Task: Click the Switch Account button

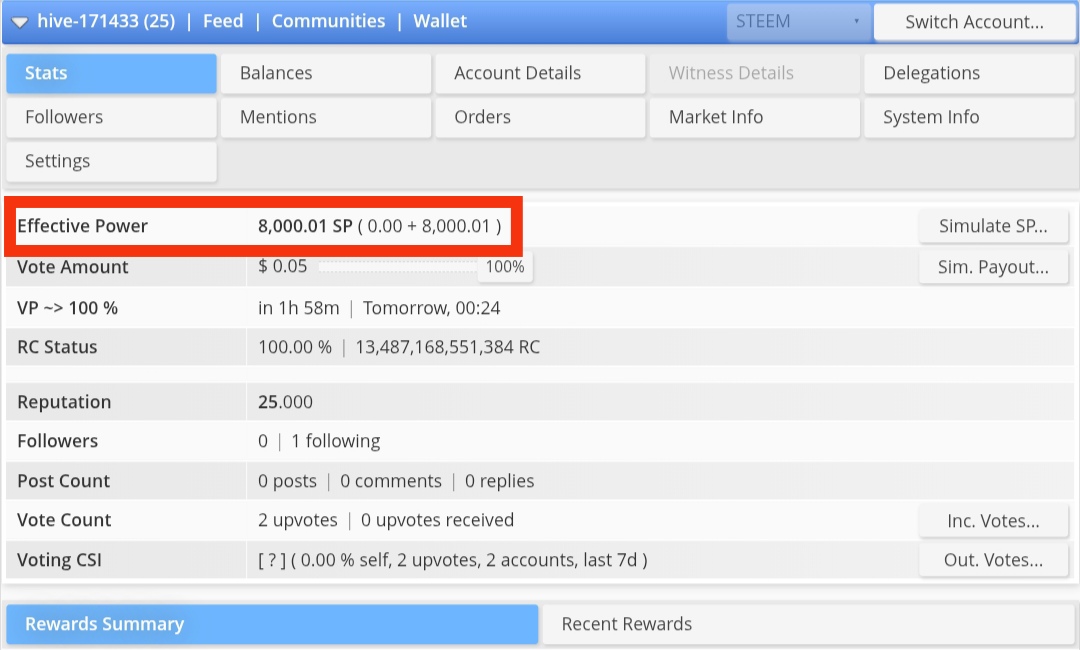Action: [x=974, y=22]
